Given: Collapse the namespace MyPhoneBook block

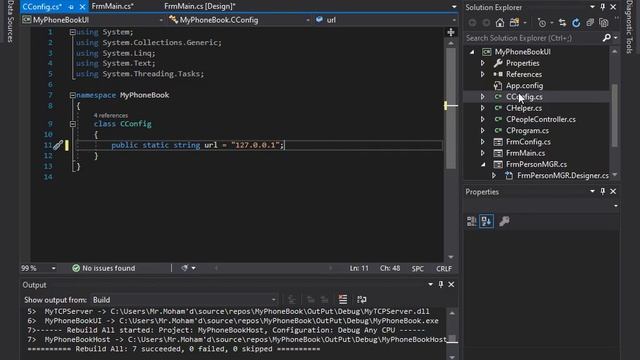Looking at the screenshot, I should (x=72, y=95).
